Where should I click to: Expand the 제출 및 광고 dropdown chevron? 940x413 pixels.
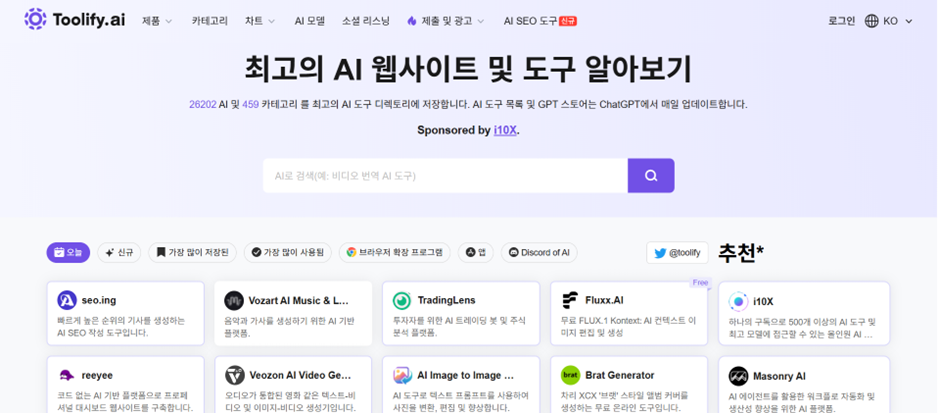pos(481,22)
